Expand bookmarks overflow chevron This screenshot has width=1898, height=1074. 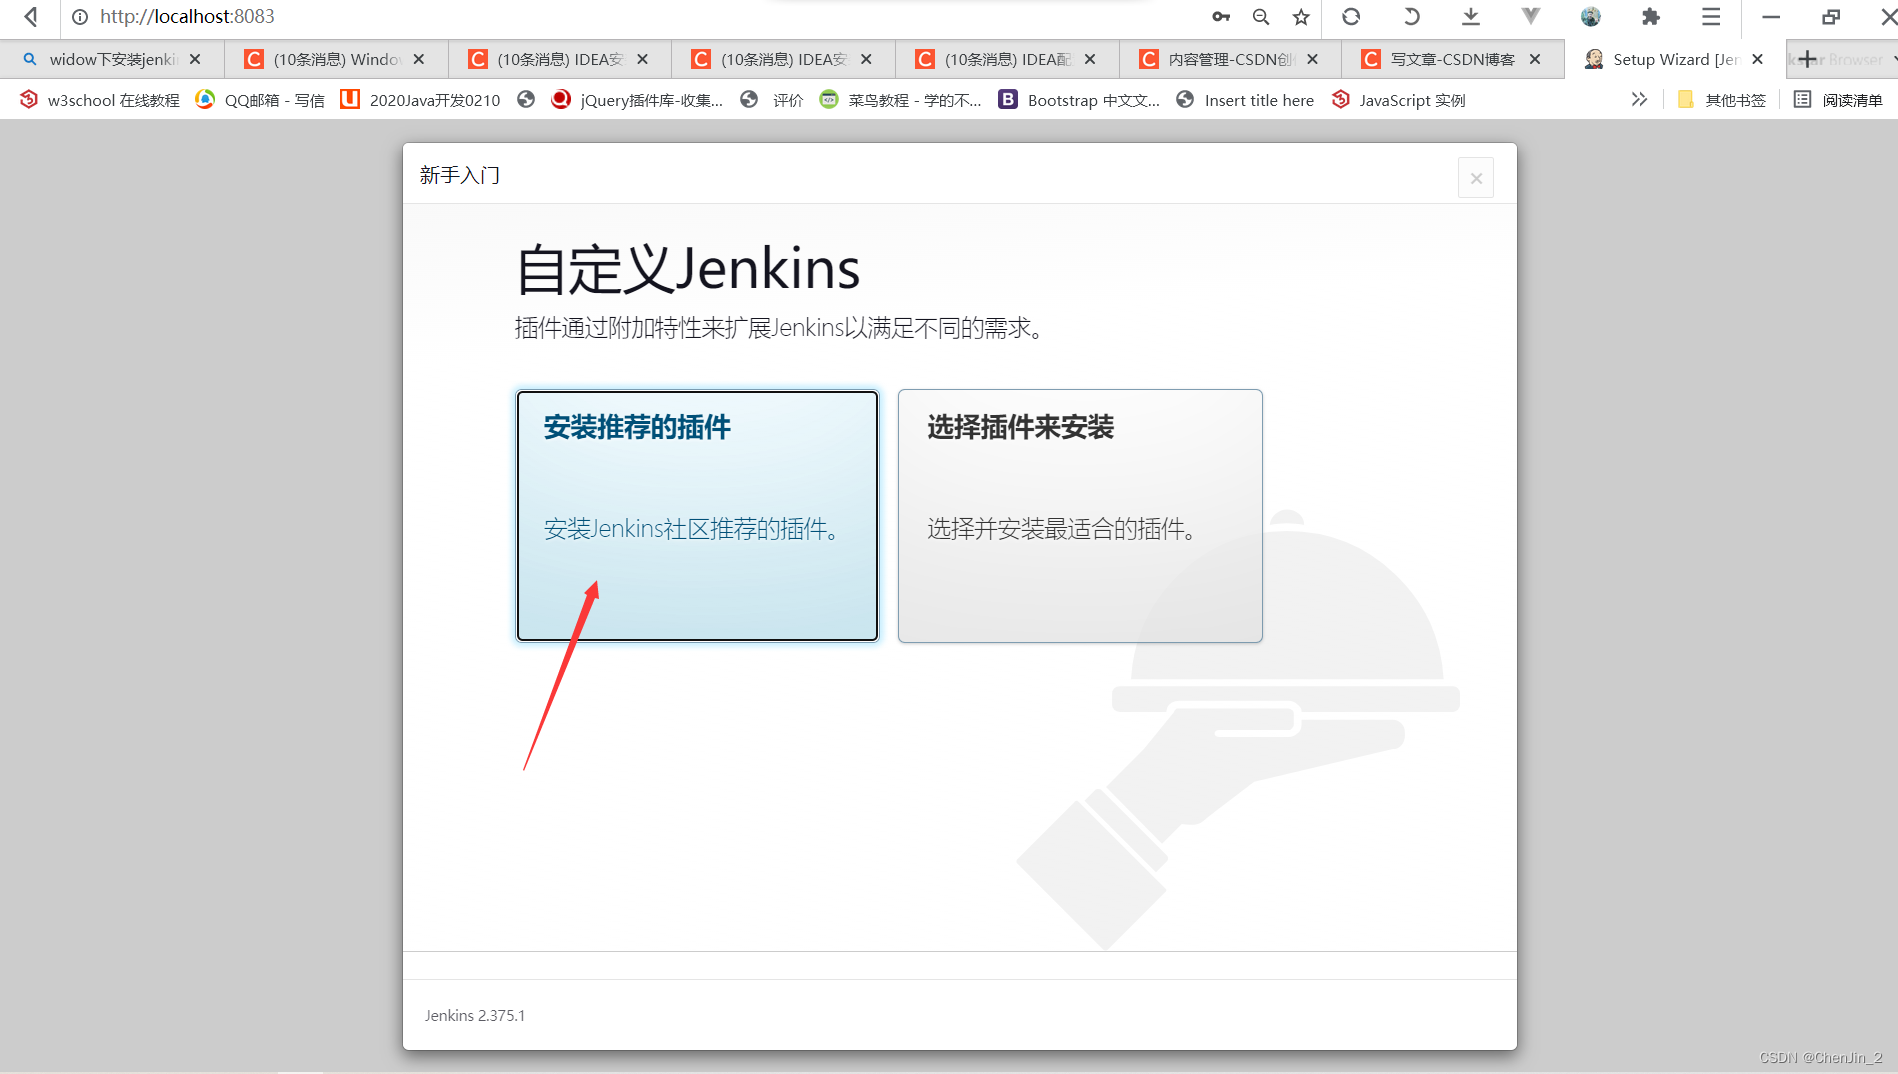[1639, 99]
